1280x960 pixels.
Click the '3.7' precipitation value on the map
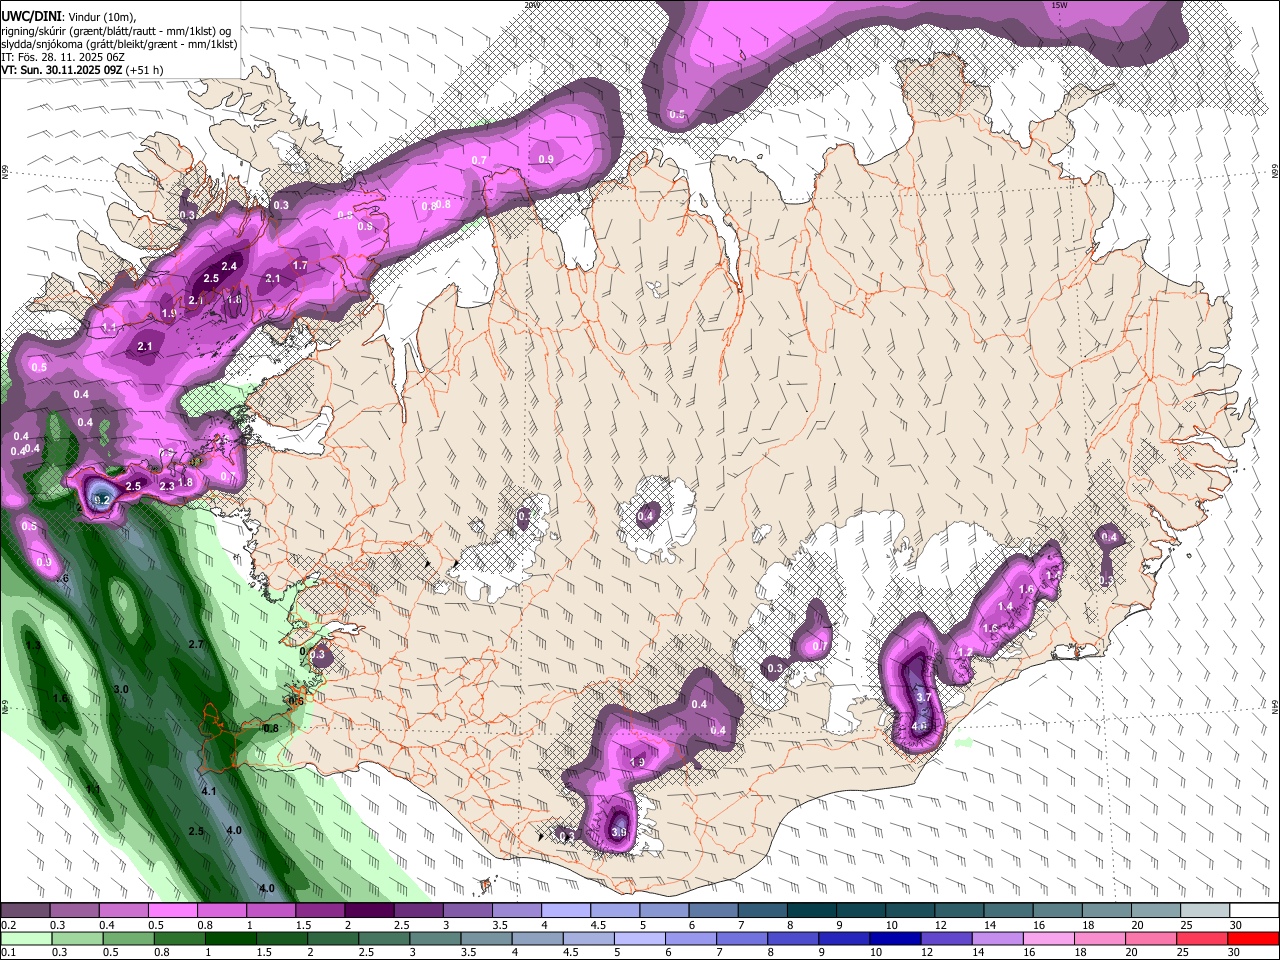pyautogui.click(x=924, y=697)
